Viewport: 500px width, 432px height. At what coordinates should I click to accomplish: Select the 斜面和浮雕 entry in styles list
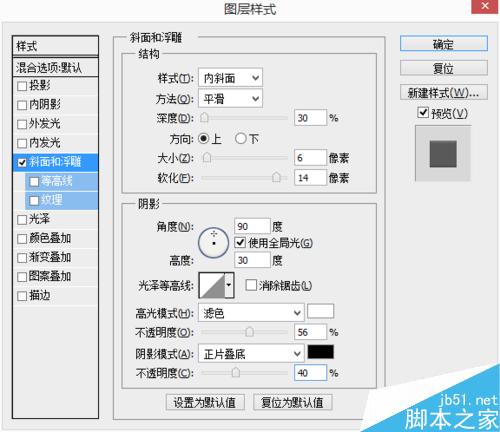pos(55,162)
